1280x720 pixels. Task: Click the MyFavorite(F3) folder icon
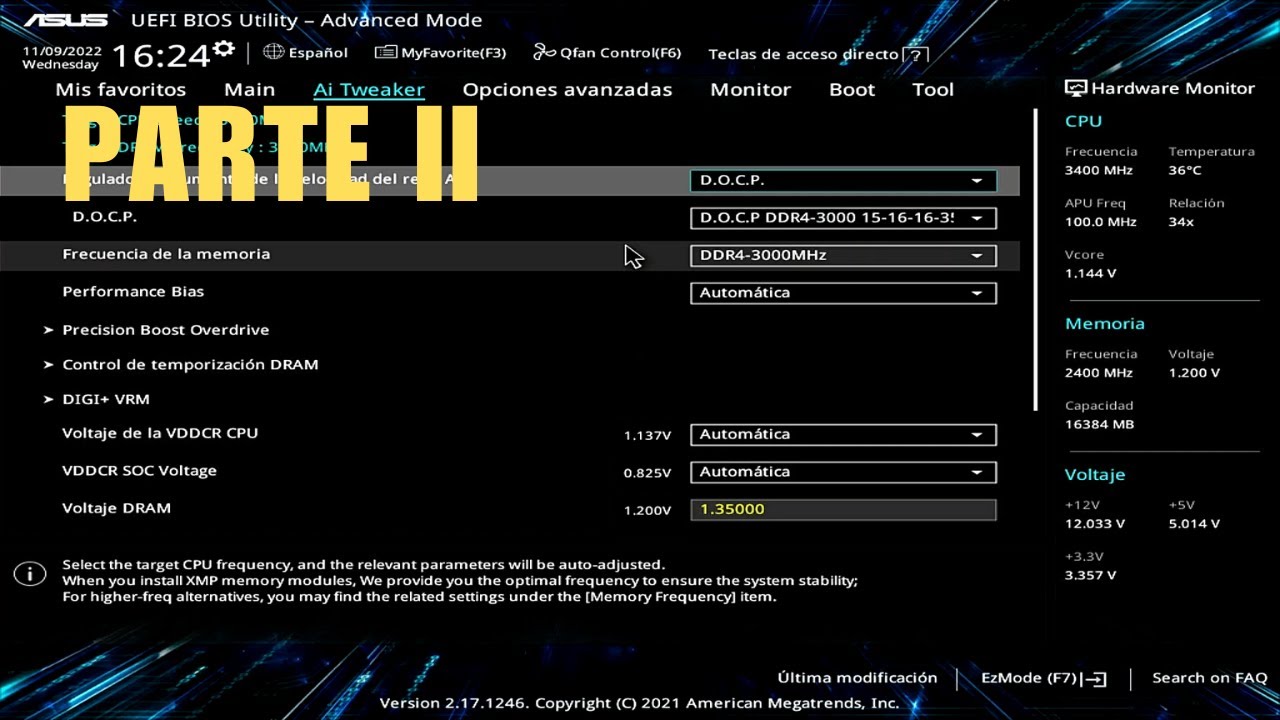[x=386, y=52]
